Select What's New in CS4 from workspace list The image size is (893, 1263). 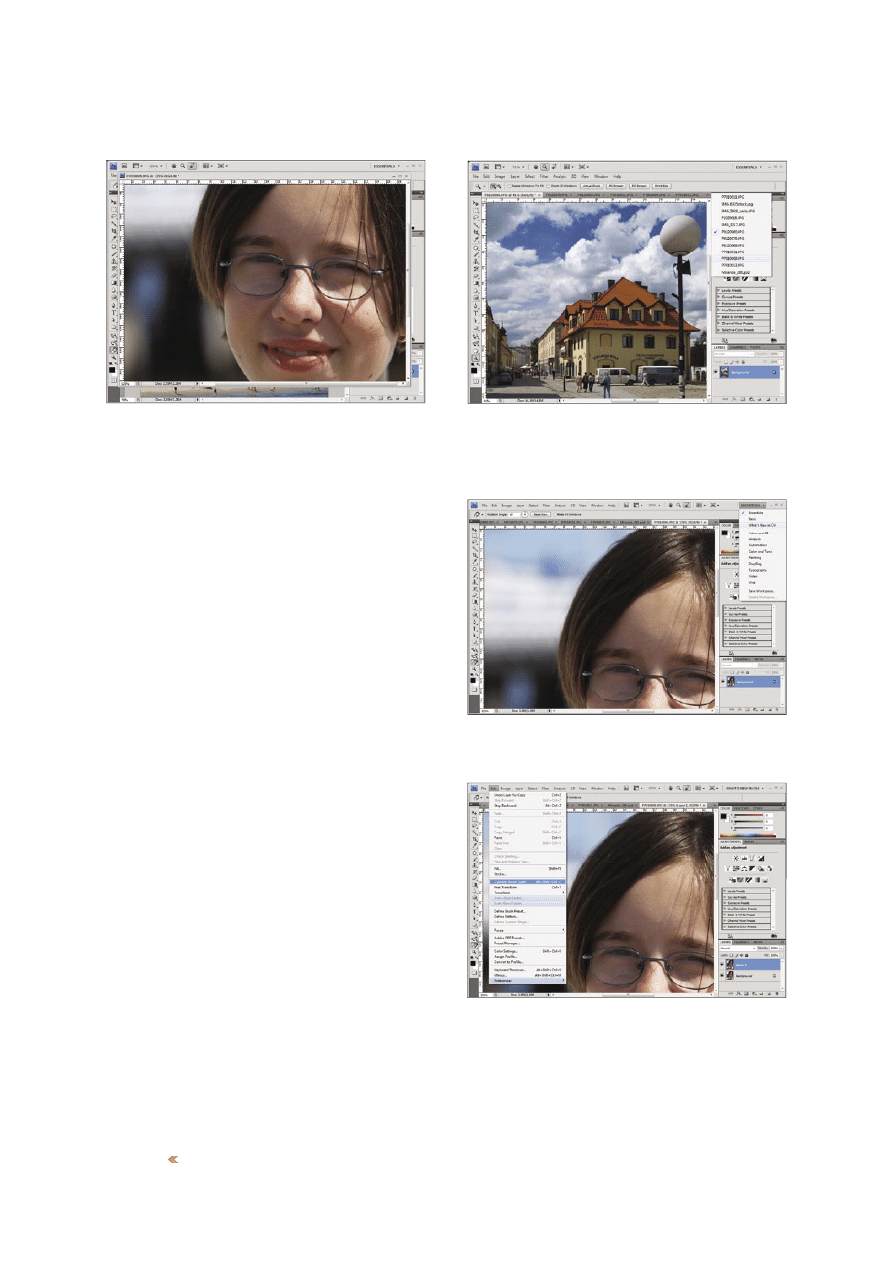click(x=763, y=526)
